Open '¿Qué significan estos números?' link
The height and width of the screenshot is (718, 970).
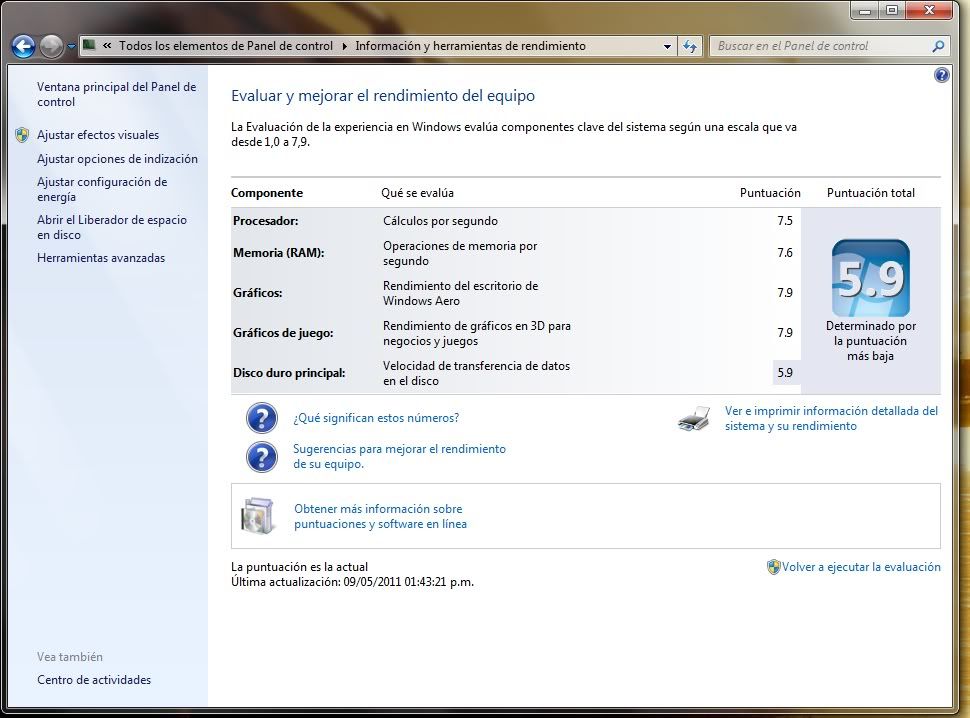(376, 418)
